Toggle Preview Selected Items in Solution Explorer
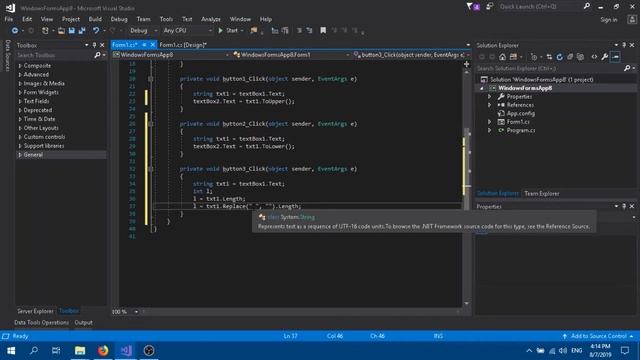The image size is (640, 360). (x=615, y=57)
